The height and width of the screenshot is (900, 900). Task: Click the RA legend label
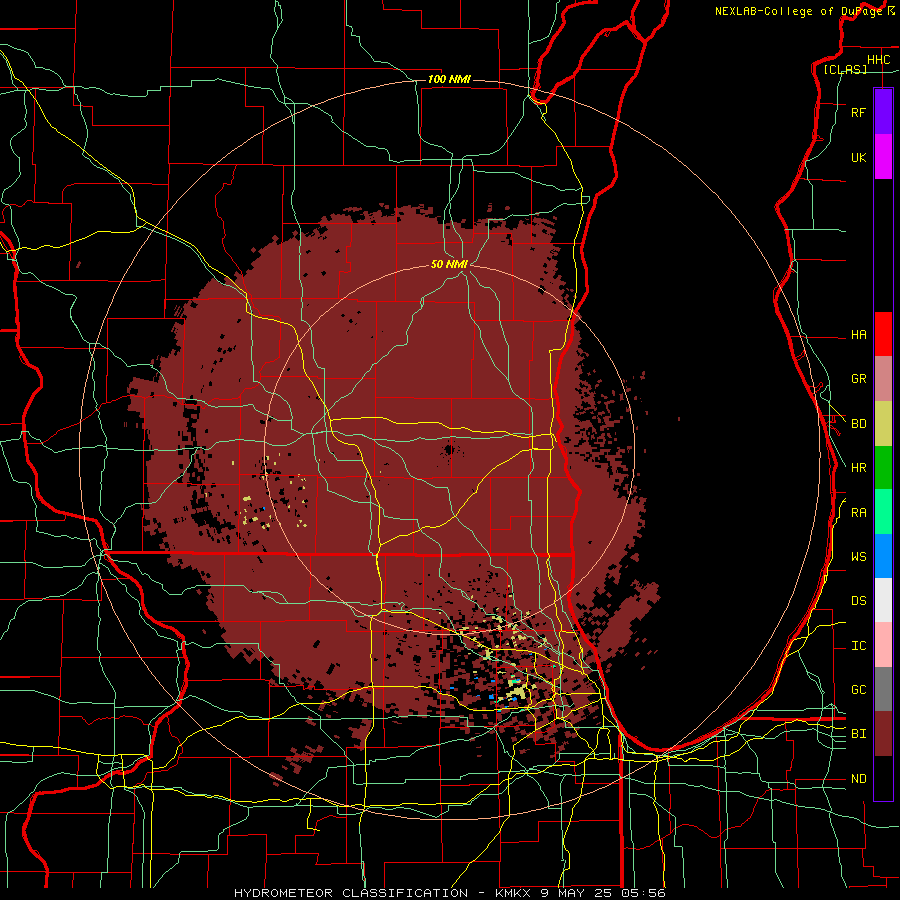[x=858, y=513]
